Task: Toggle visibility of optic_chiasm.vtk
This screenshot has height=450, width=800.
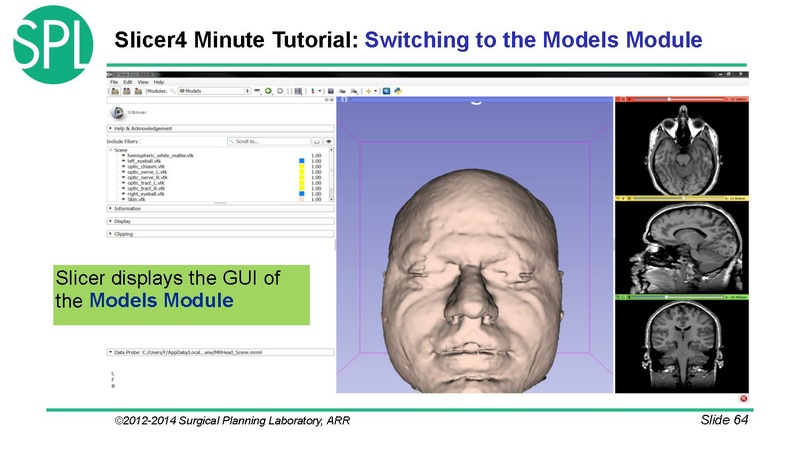Action: click(123, 167)
